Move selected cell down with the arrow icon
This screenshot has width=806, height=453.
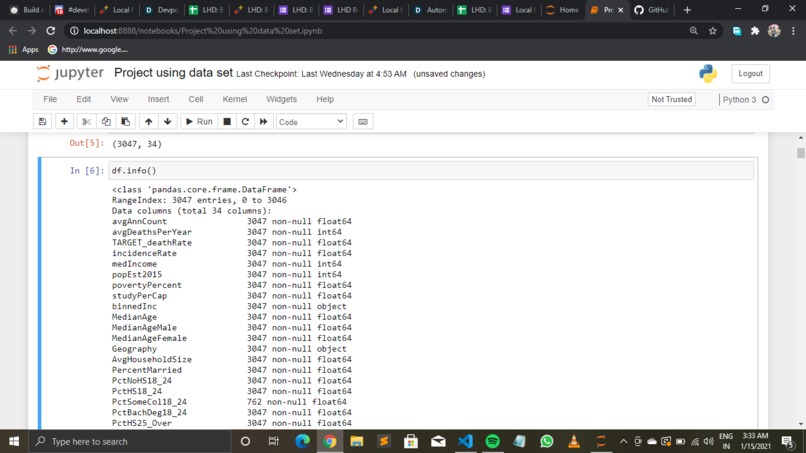coord(168,122)
